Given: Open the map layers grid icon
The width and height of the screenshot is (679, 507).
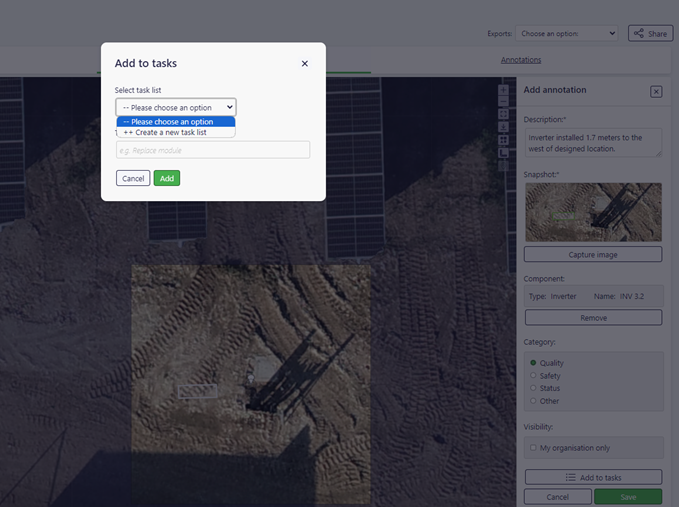Looking at the screenshot, I should 503,140.
